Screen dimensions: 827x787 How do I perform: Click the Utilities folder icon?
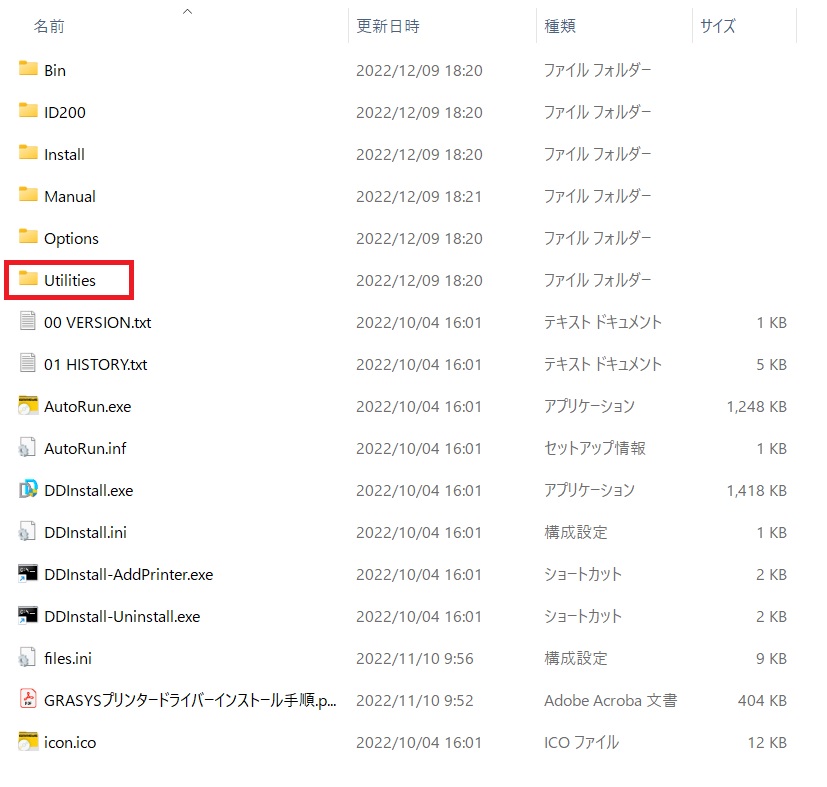28,279
